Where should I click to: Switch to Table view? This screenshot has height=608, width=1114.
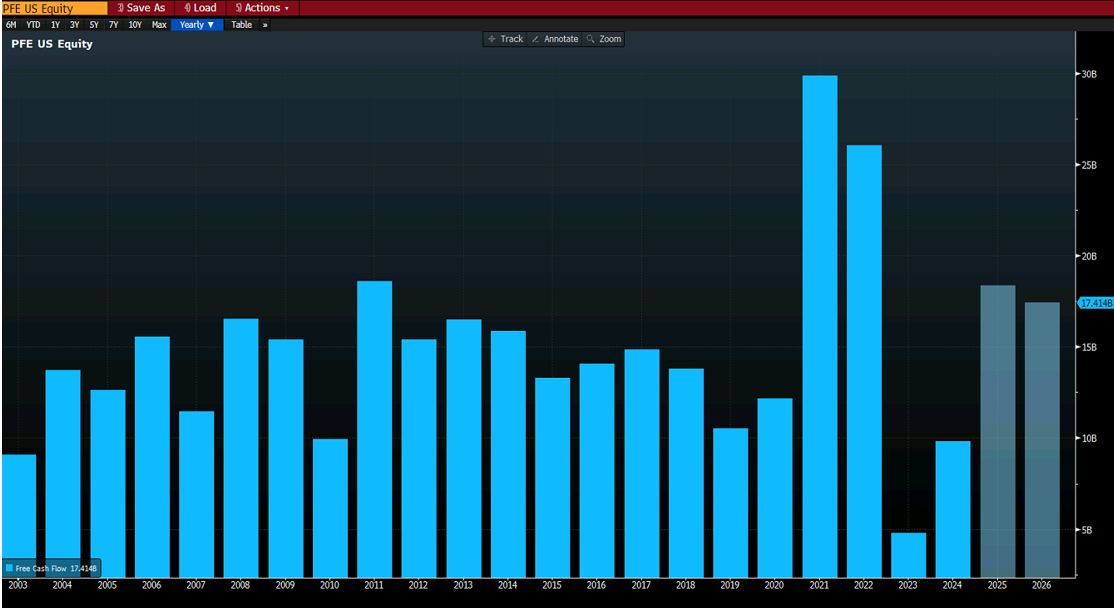pyautogui.click(x=242, y=25)
